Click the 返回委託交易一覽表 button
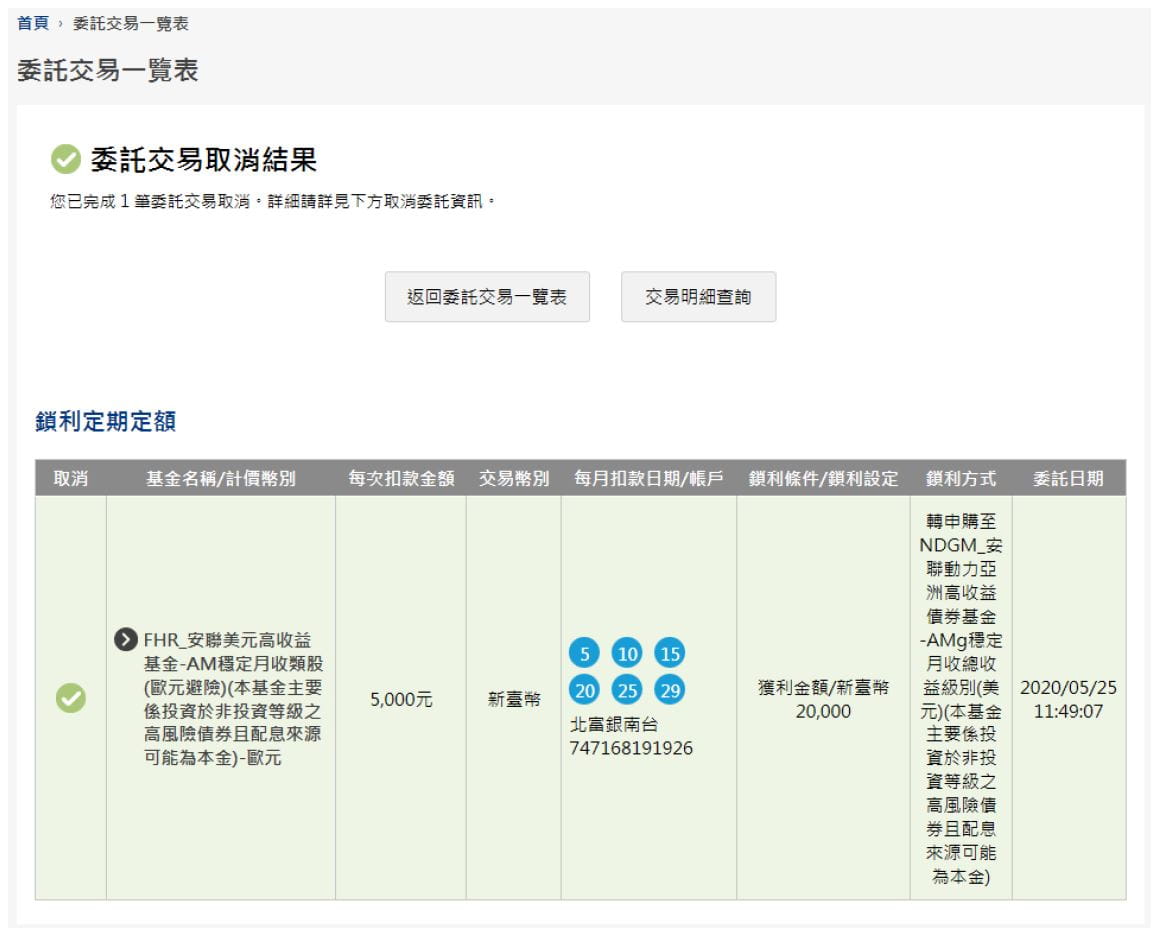 coord(487,296)
